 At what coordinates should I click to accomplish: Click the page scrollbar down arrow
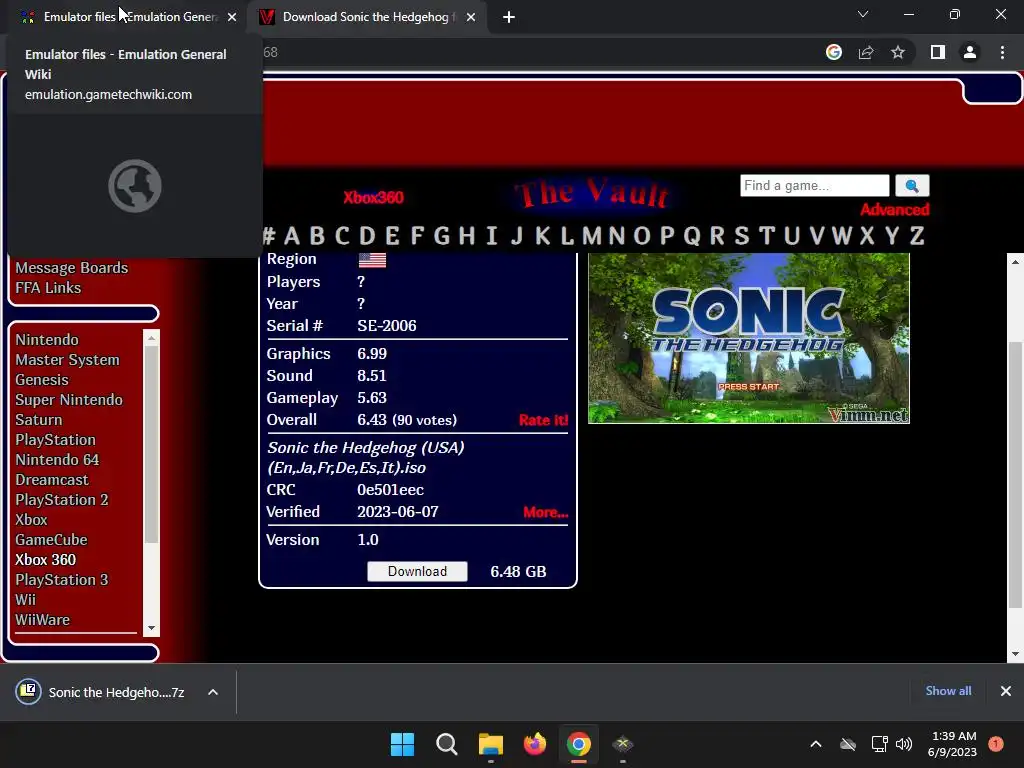click(x=1015, y=654)
